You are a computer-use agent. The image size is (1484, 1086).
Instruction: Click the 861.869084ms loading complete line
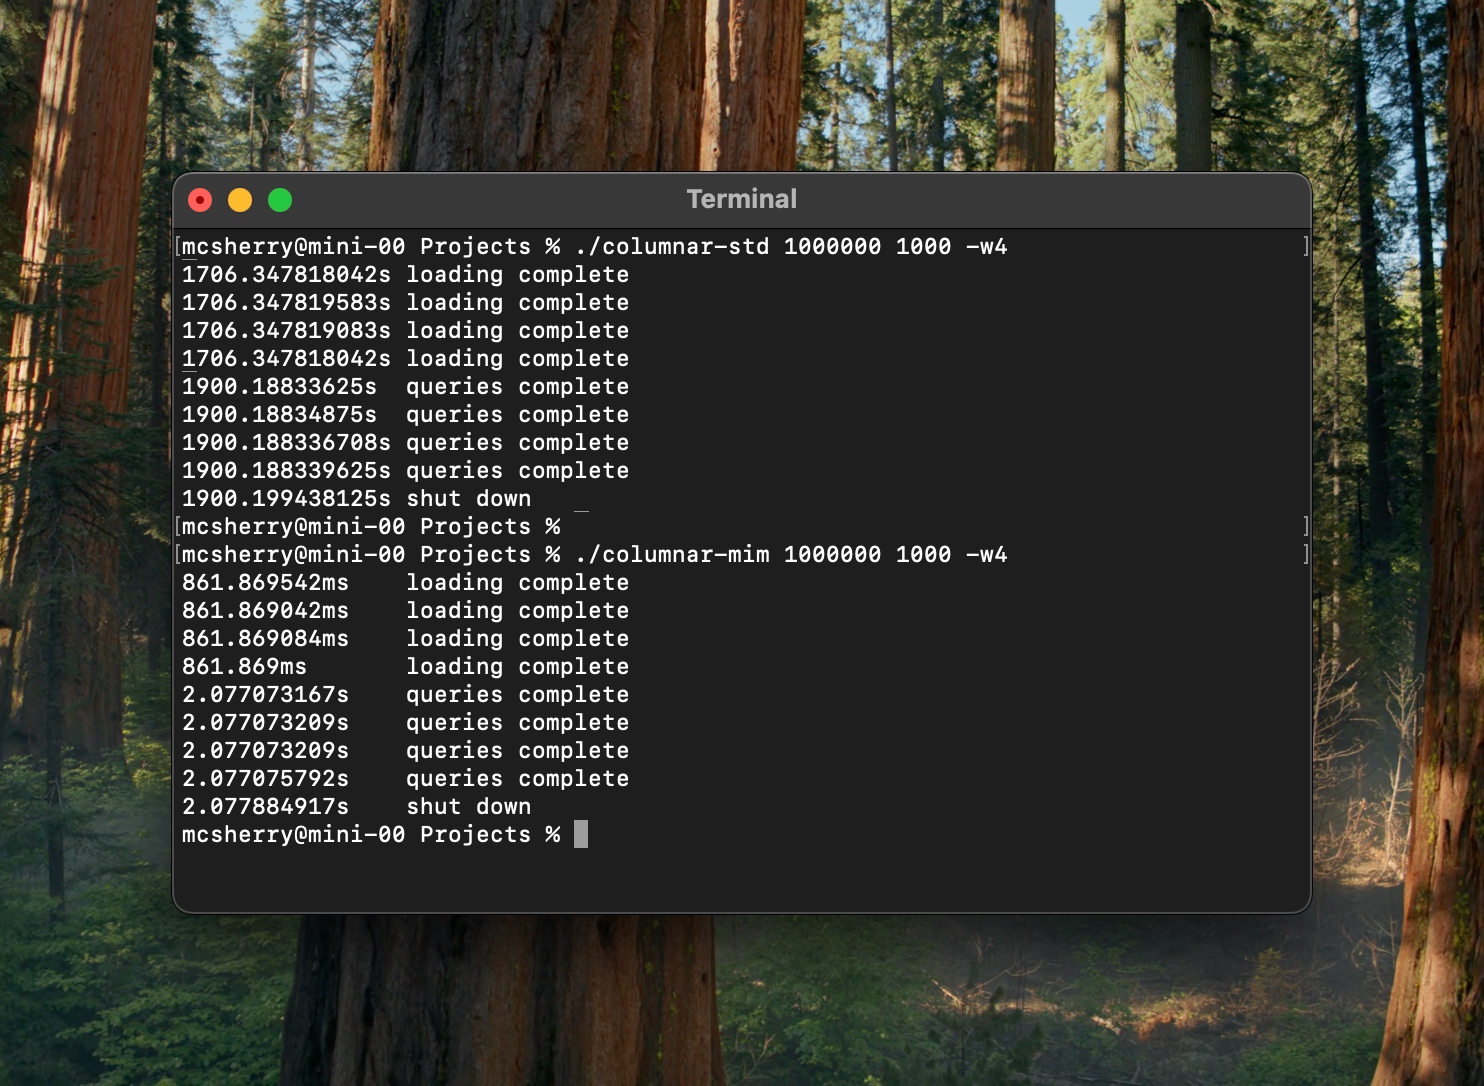tap(405, 639)
